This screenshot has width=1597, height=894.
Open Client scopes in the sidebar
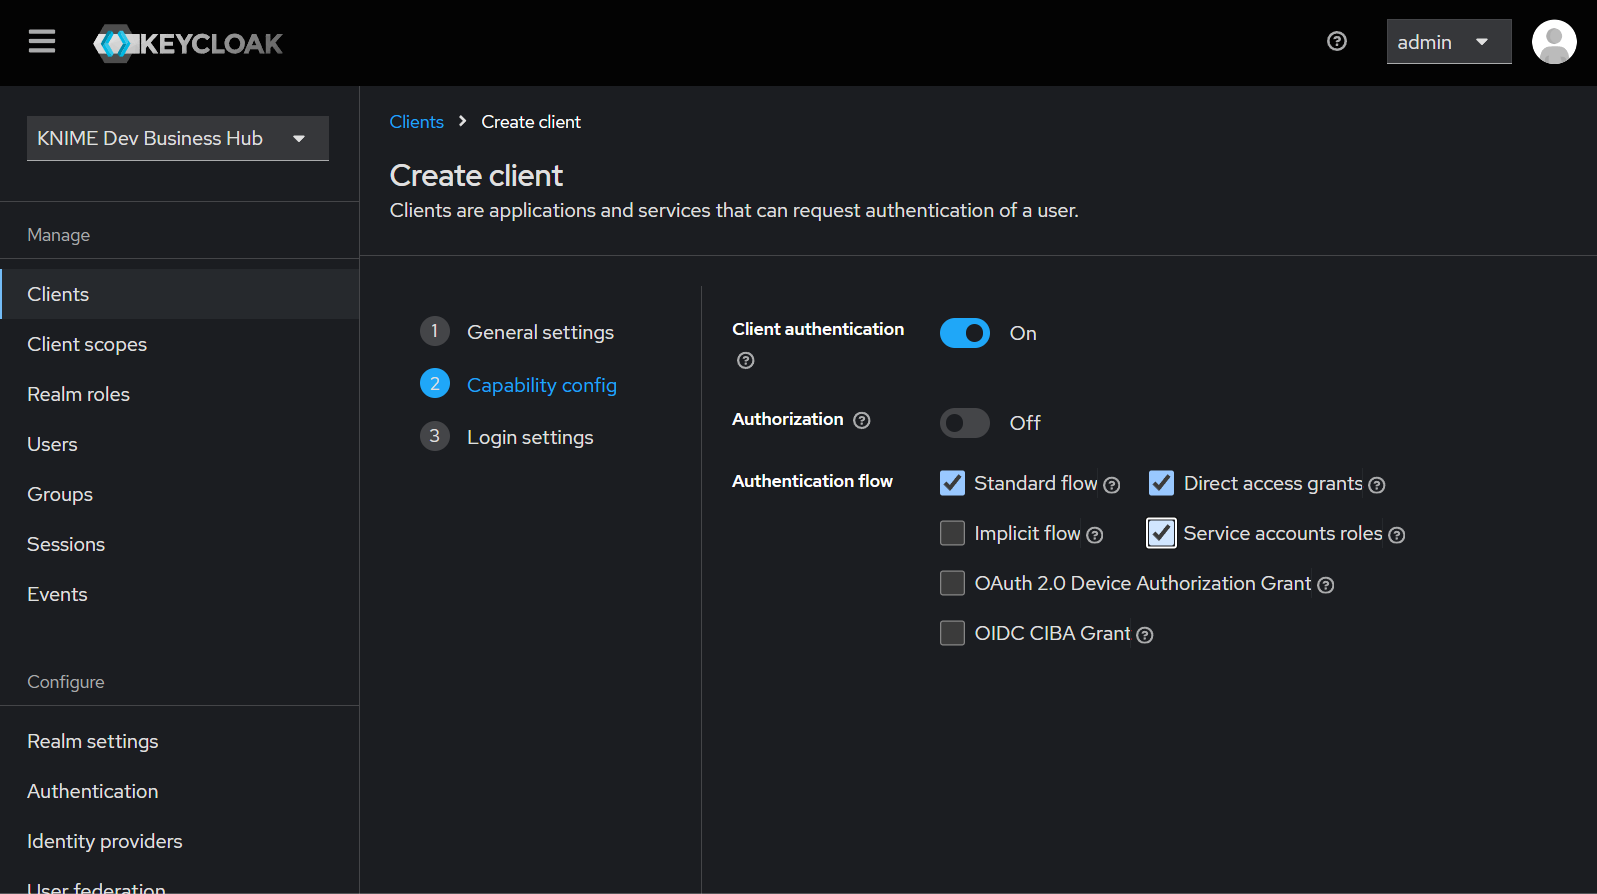[87, 344]
